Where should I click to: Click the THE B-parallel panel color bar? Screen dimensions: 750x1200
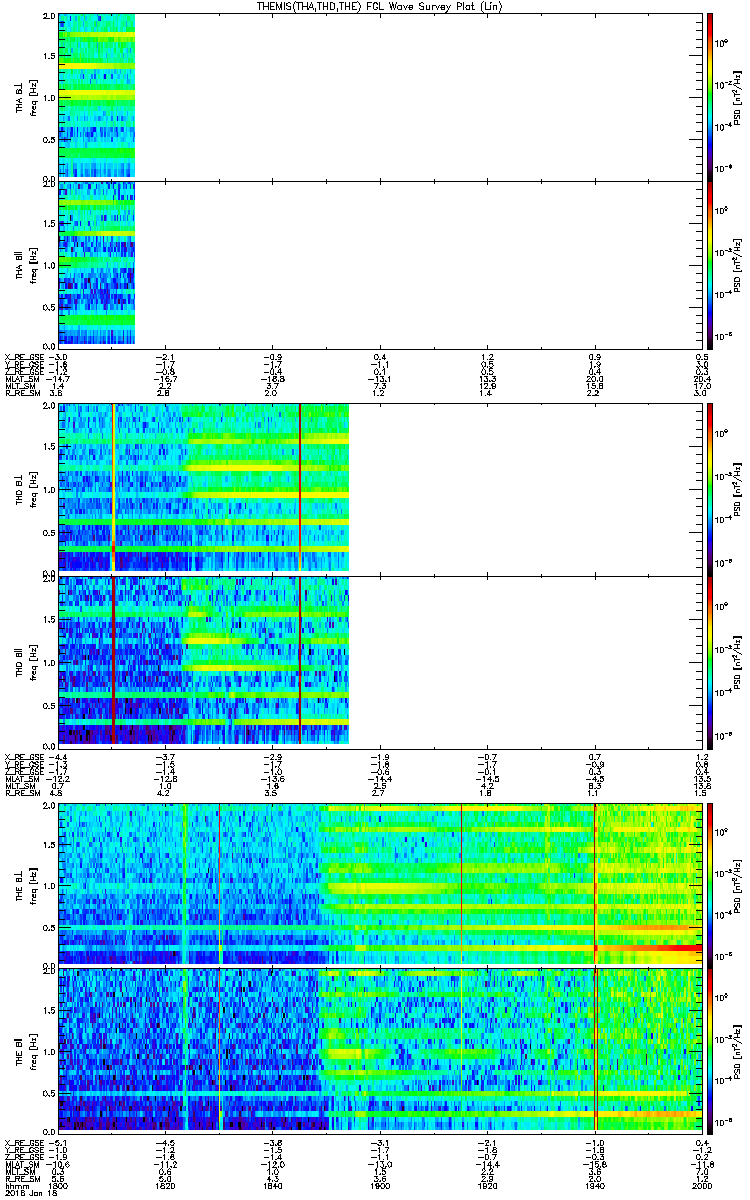pos(710,1050)
